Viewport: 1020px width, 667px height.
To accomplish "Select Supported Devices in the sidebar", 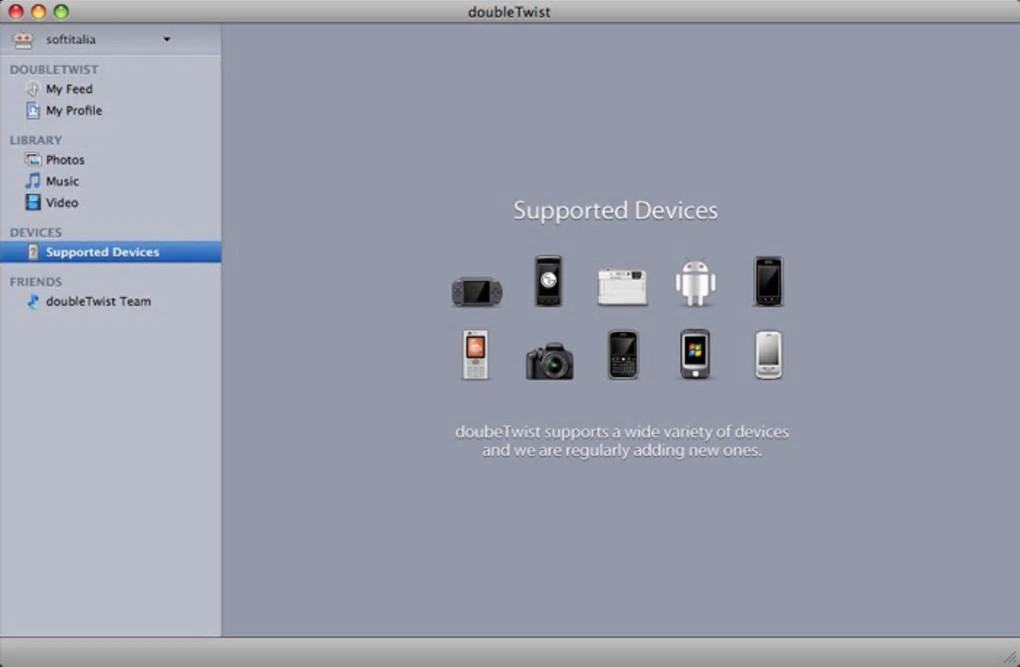I will tap(111, 252).
